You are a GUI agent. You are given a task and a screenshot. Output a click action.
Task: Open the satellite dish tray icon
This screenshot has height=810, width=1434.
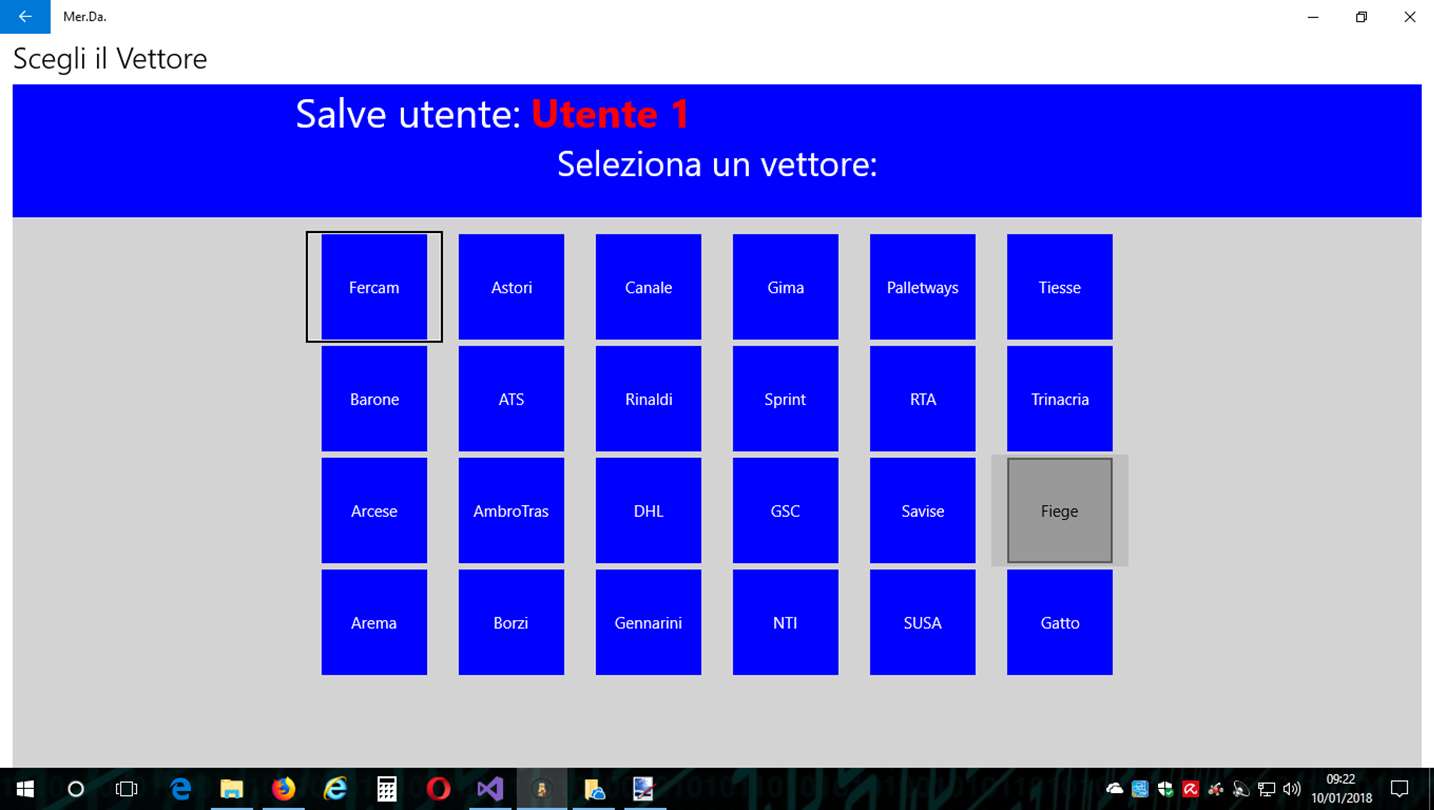[1241, 789]
